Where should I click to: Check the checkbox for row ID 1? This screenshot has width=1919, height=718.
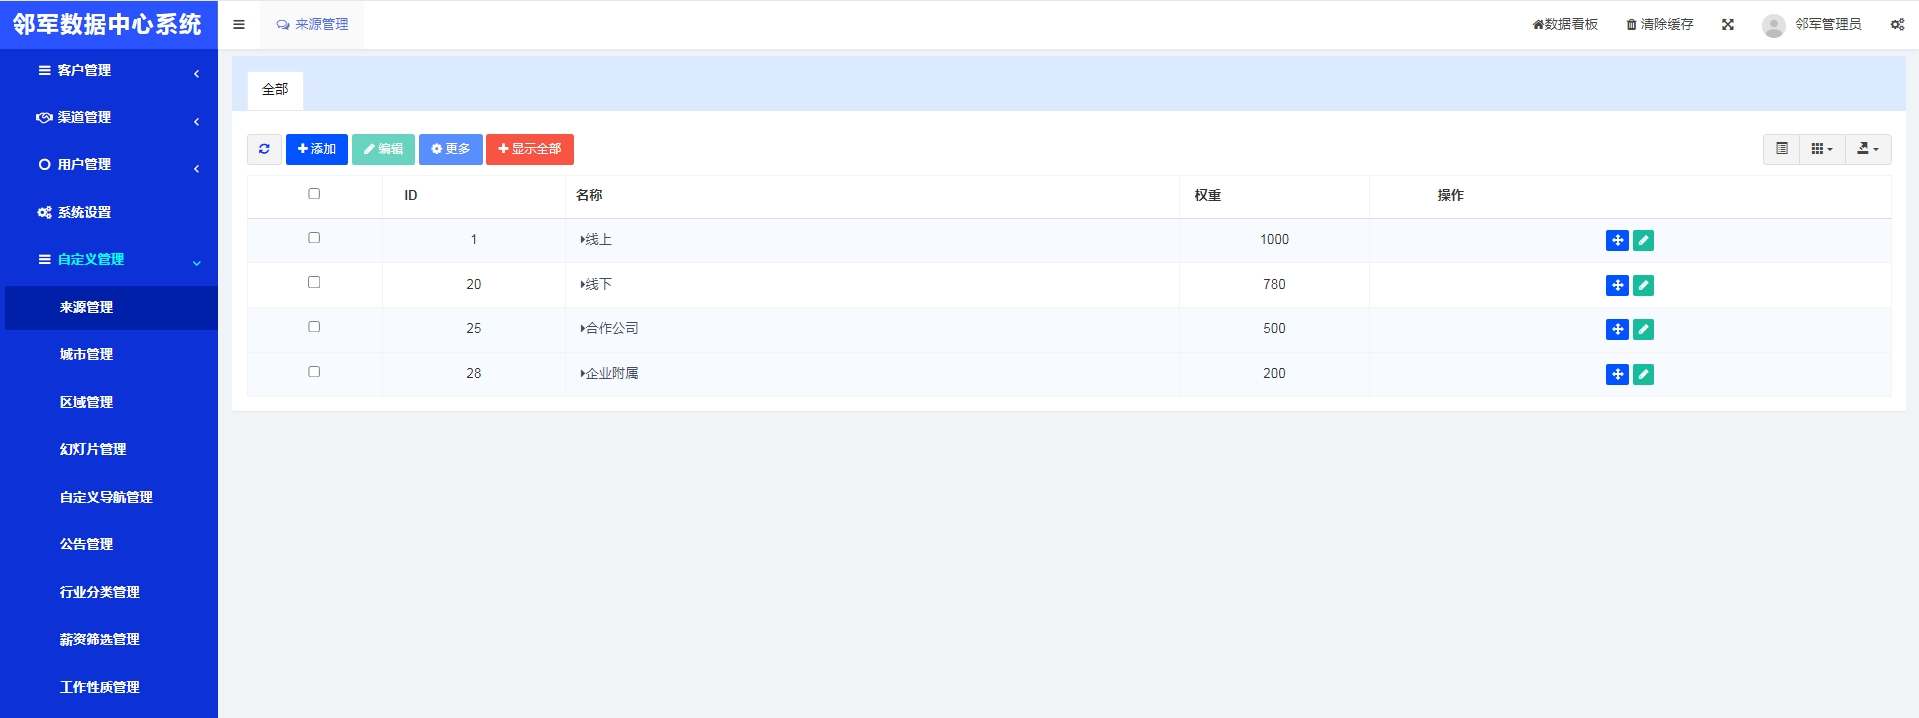point(314,238)
